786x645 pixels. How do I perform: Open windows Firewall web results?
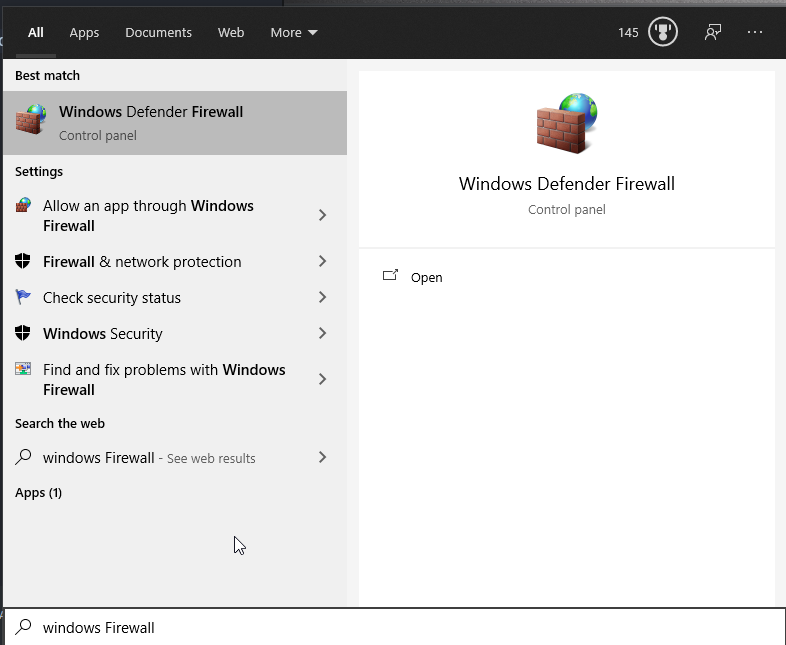click(x=150, y=458)
